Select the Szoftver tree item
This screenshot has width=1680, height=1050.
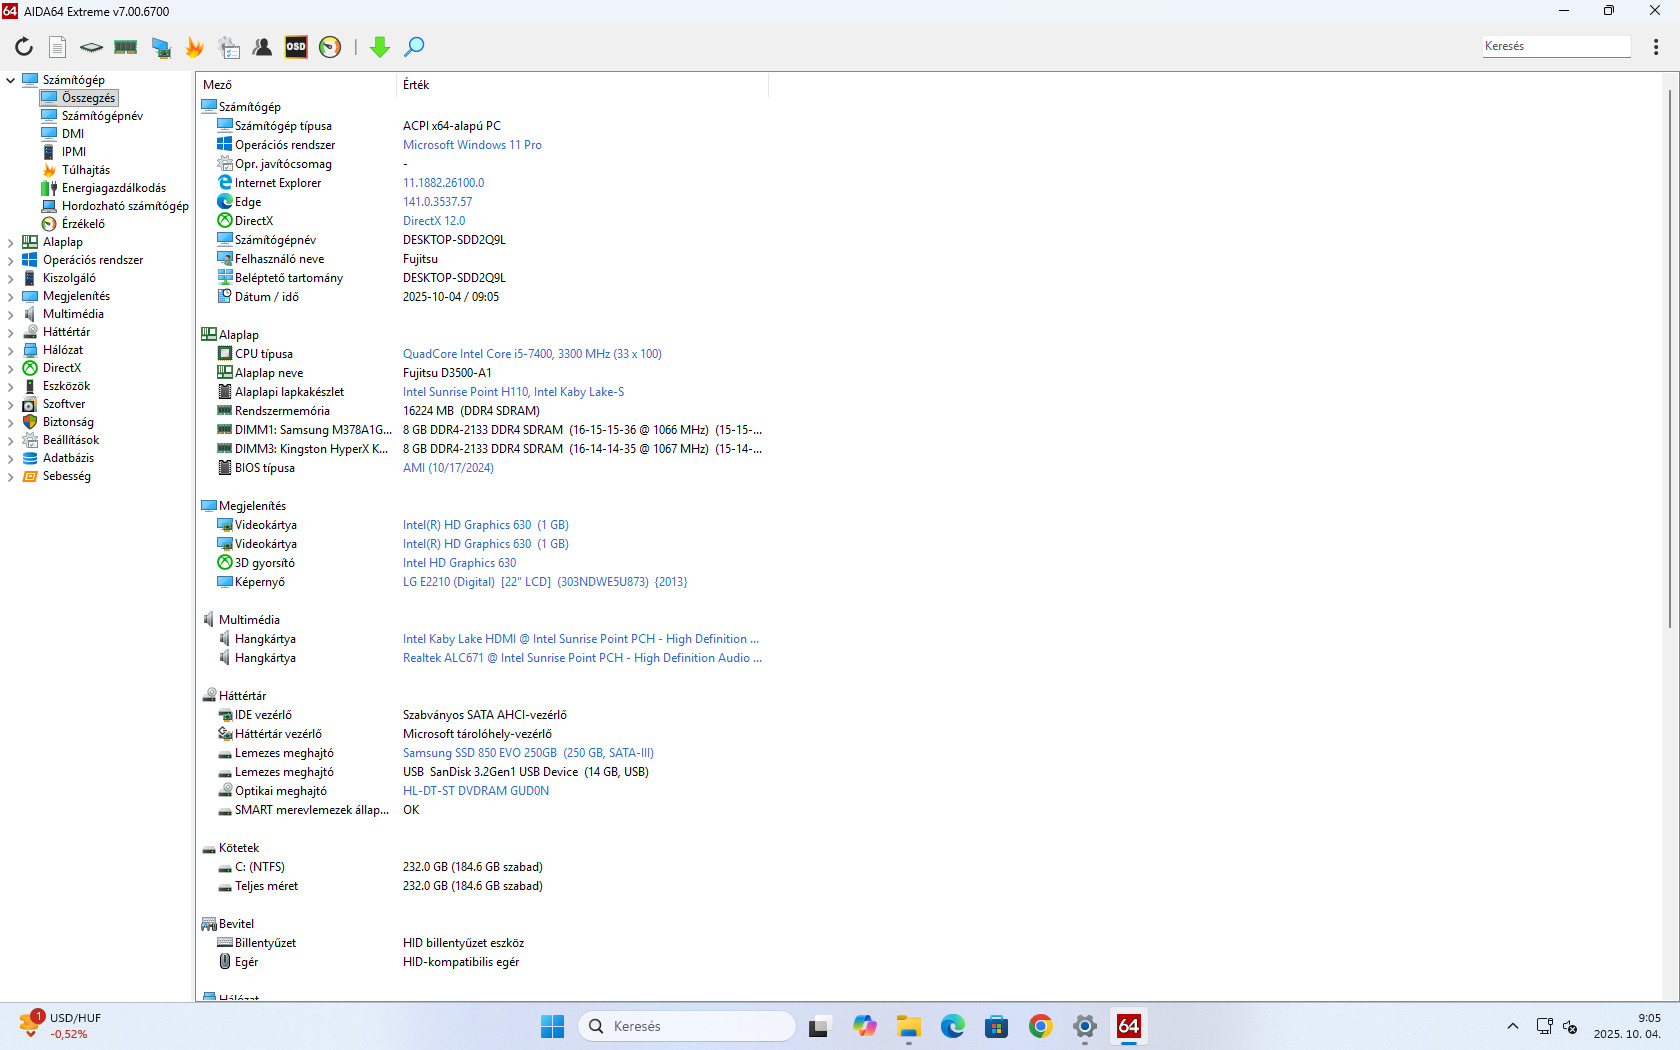pos(64,404)
